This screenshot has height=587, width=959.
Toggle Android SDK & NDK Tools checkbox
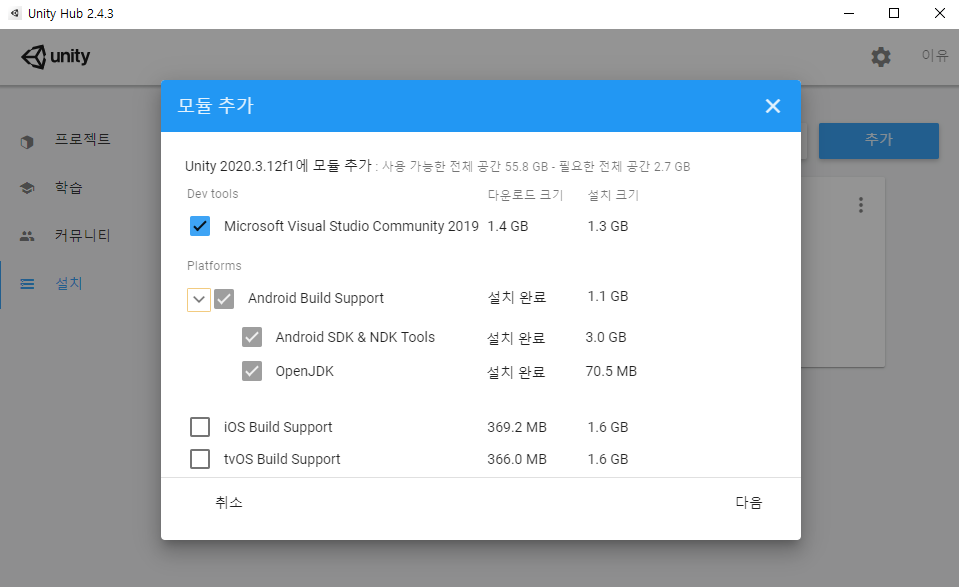click(252, 337)
